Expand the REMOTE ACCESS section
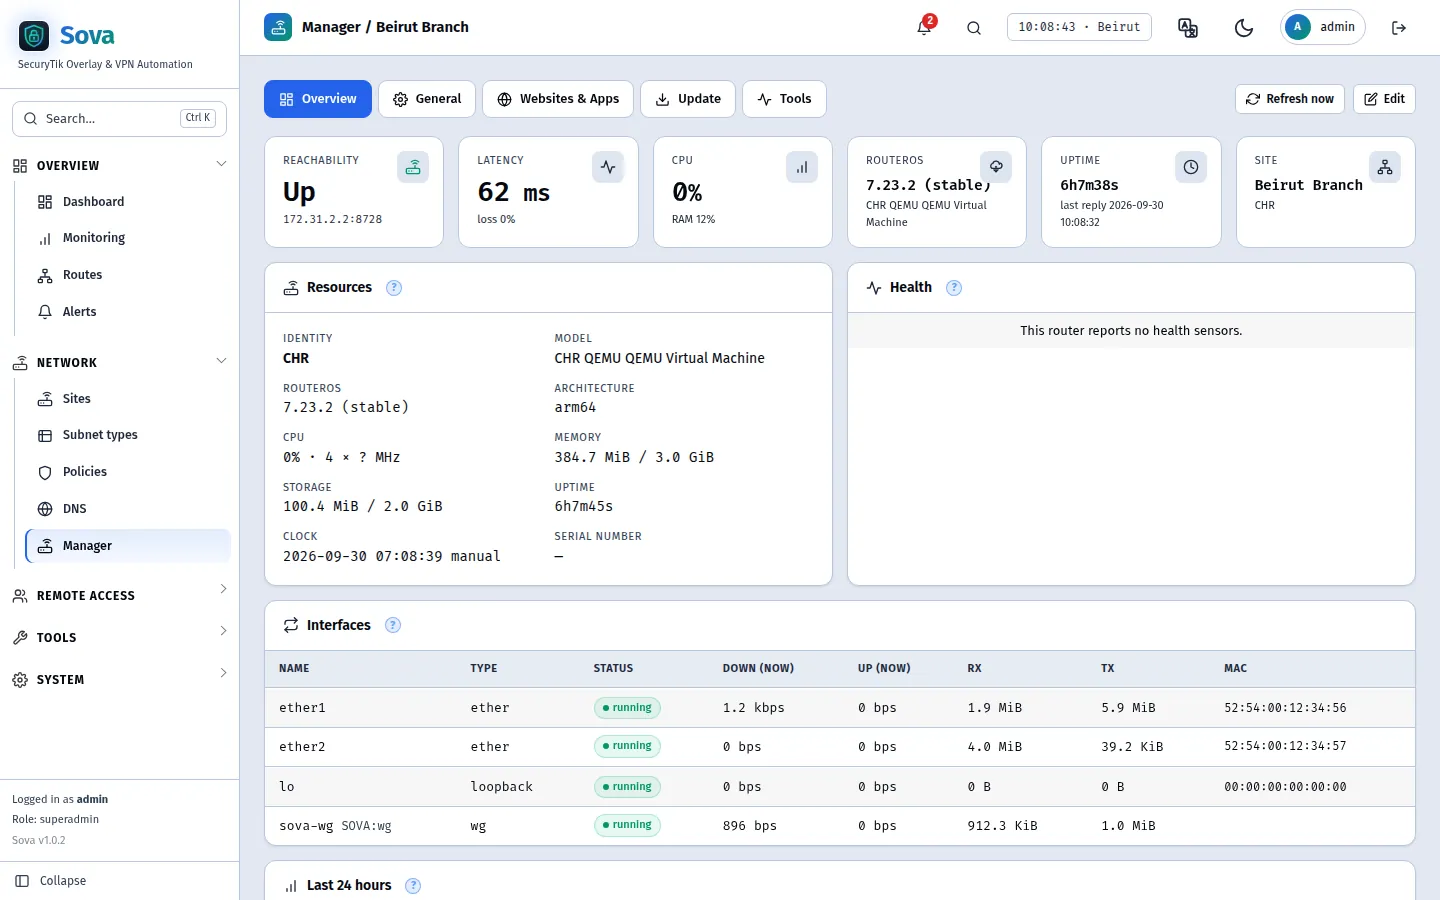This screenshot has height=900, width=1440. click(x=120, y=595)
